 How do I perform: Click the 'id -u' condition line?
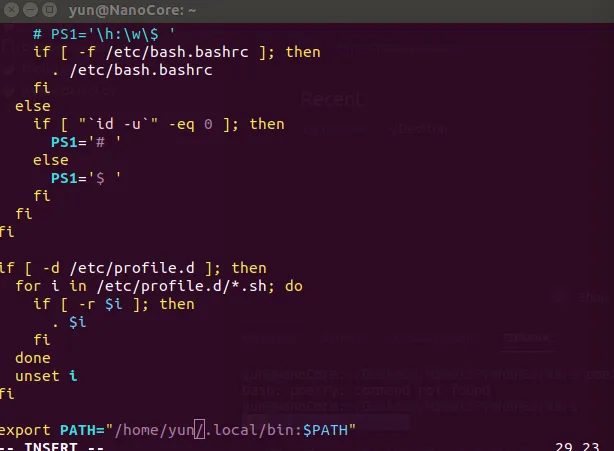pos(158,124)
